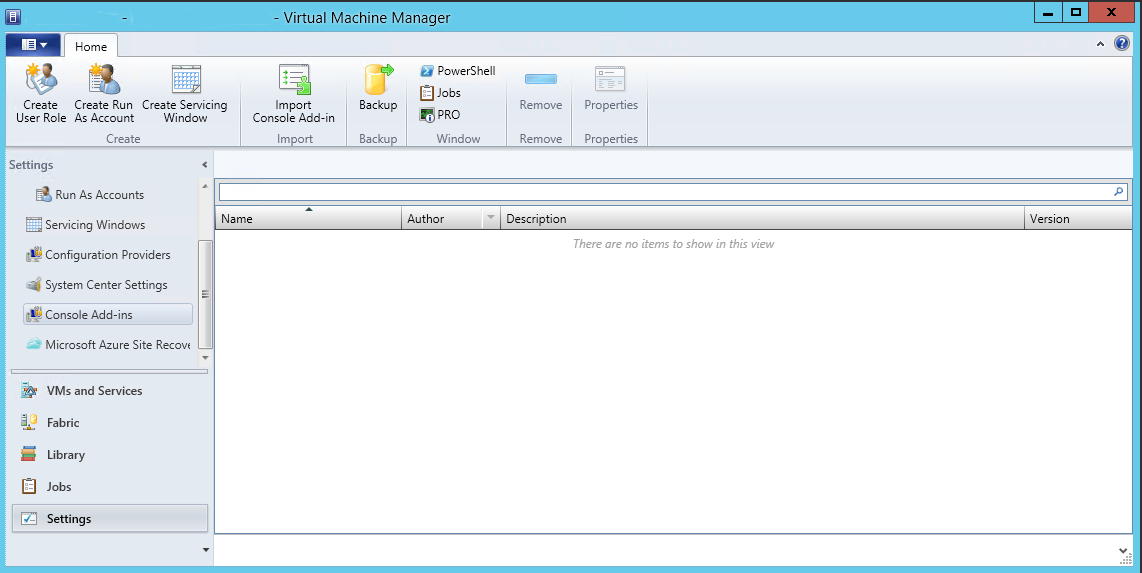The height and width of the screenshot is (573, 1142).
Task: Open the Author column filter dropdown
Action: (x=491, y=218)
